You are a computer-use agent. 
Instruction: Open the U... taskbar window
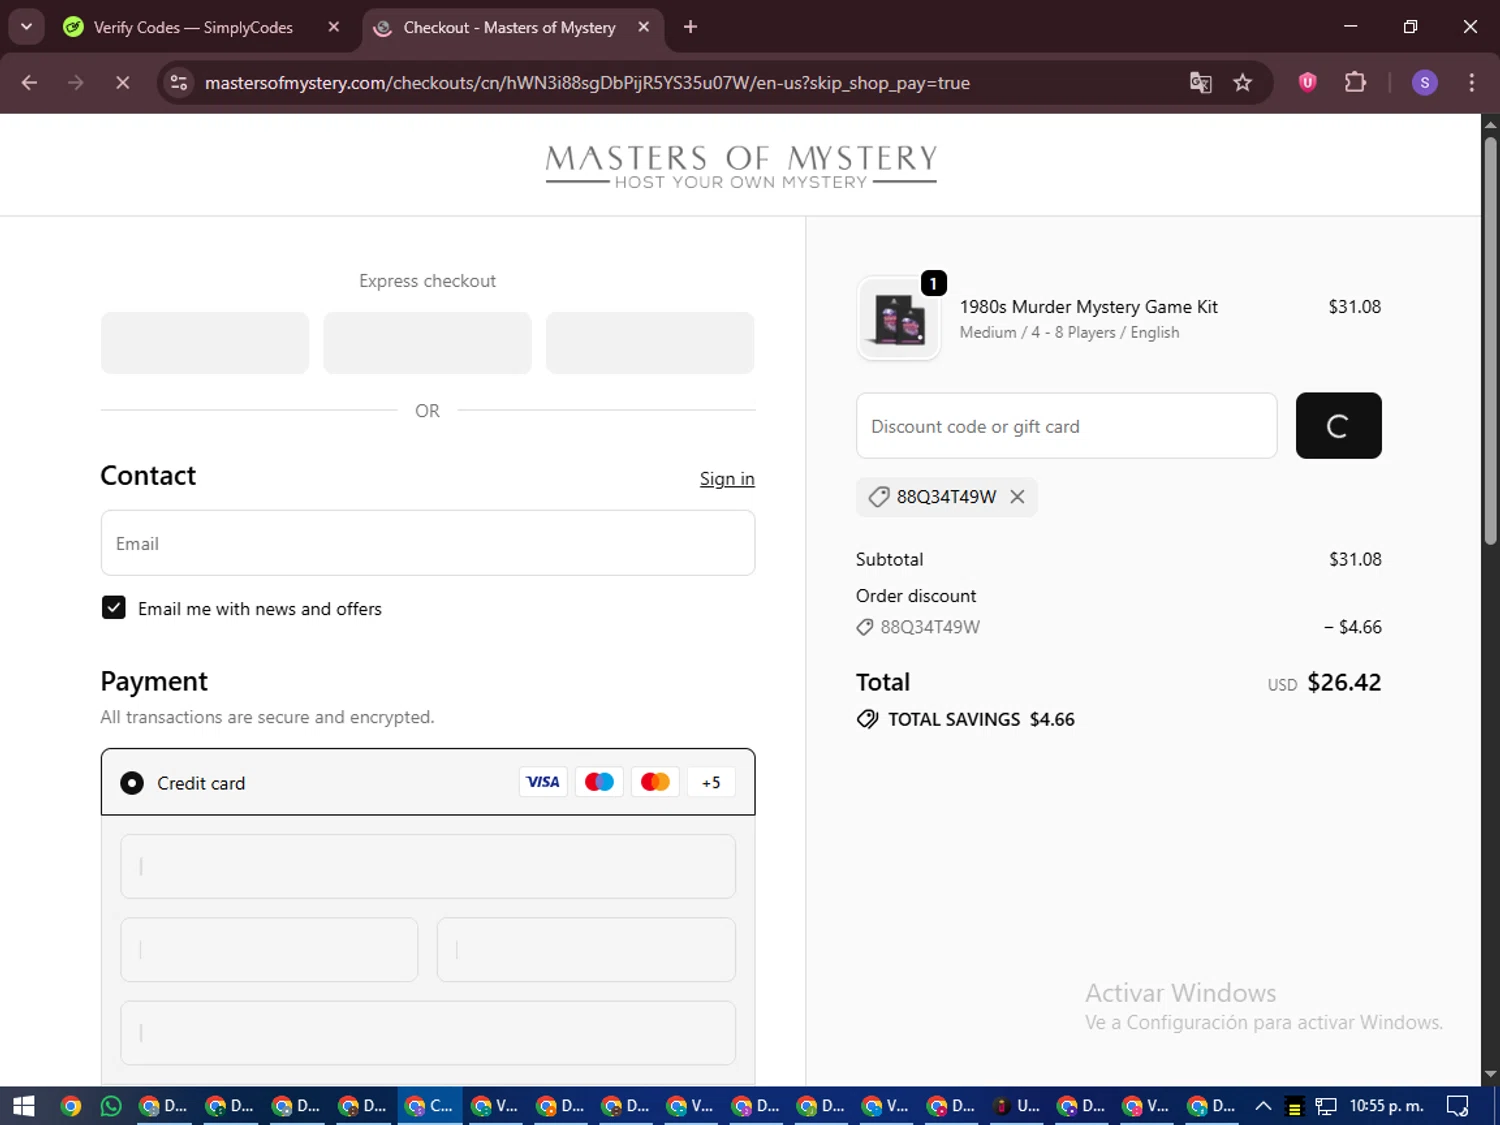(x=1016, y=1106)
